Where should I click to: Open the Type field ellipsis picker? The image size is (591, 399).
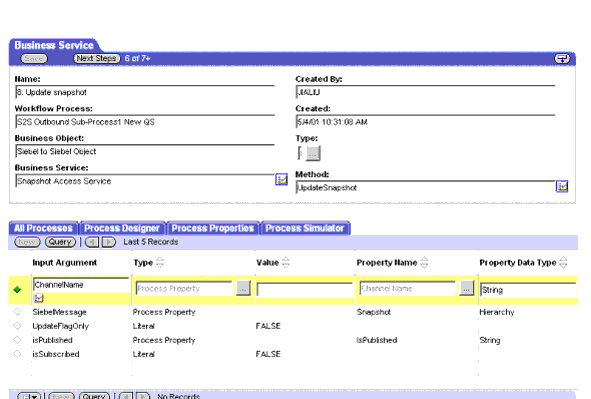[x=313, y=153]
